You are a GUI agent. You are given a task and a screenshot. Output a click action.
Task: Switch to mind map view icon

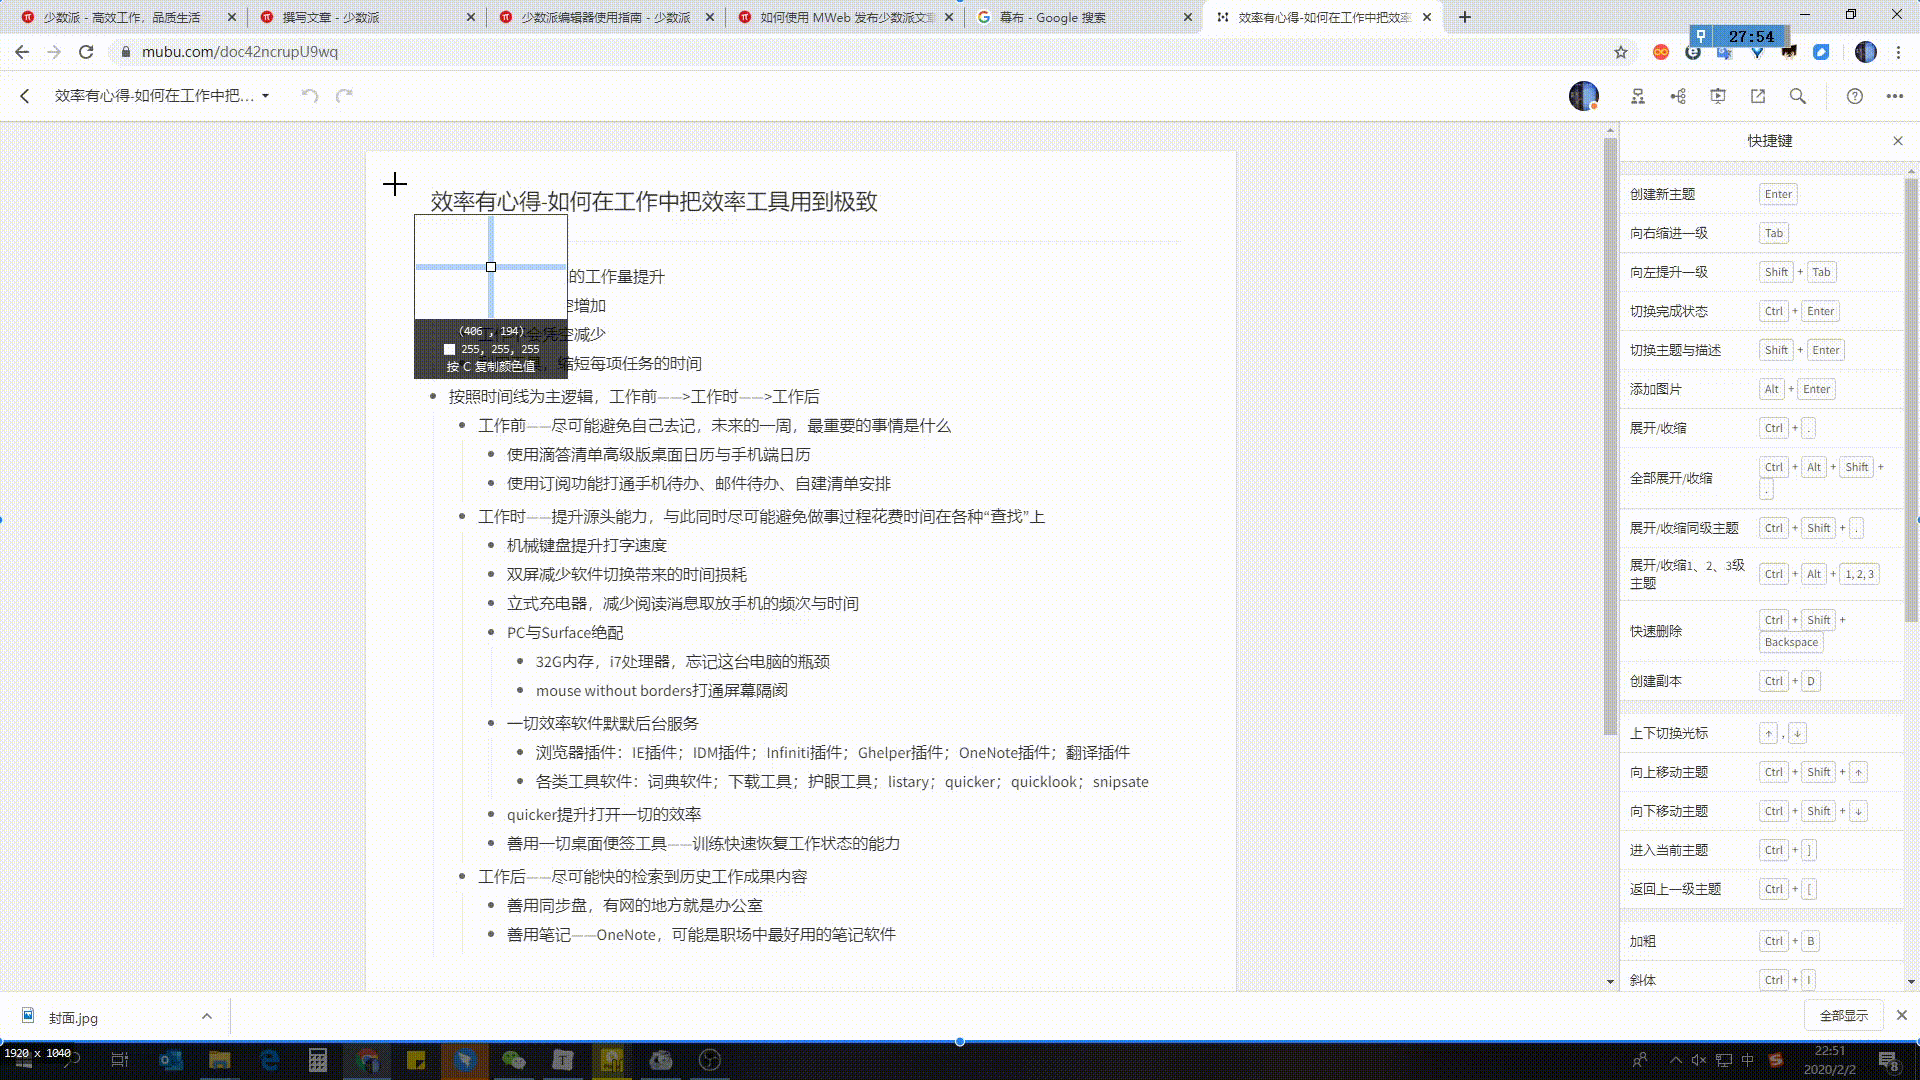point(1678,96)
